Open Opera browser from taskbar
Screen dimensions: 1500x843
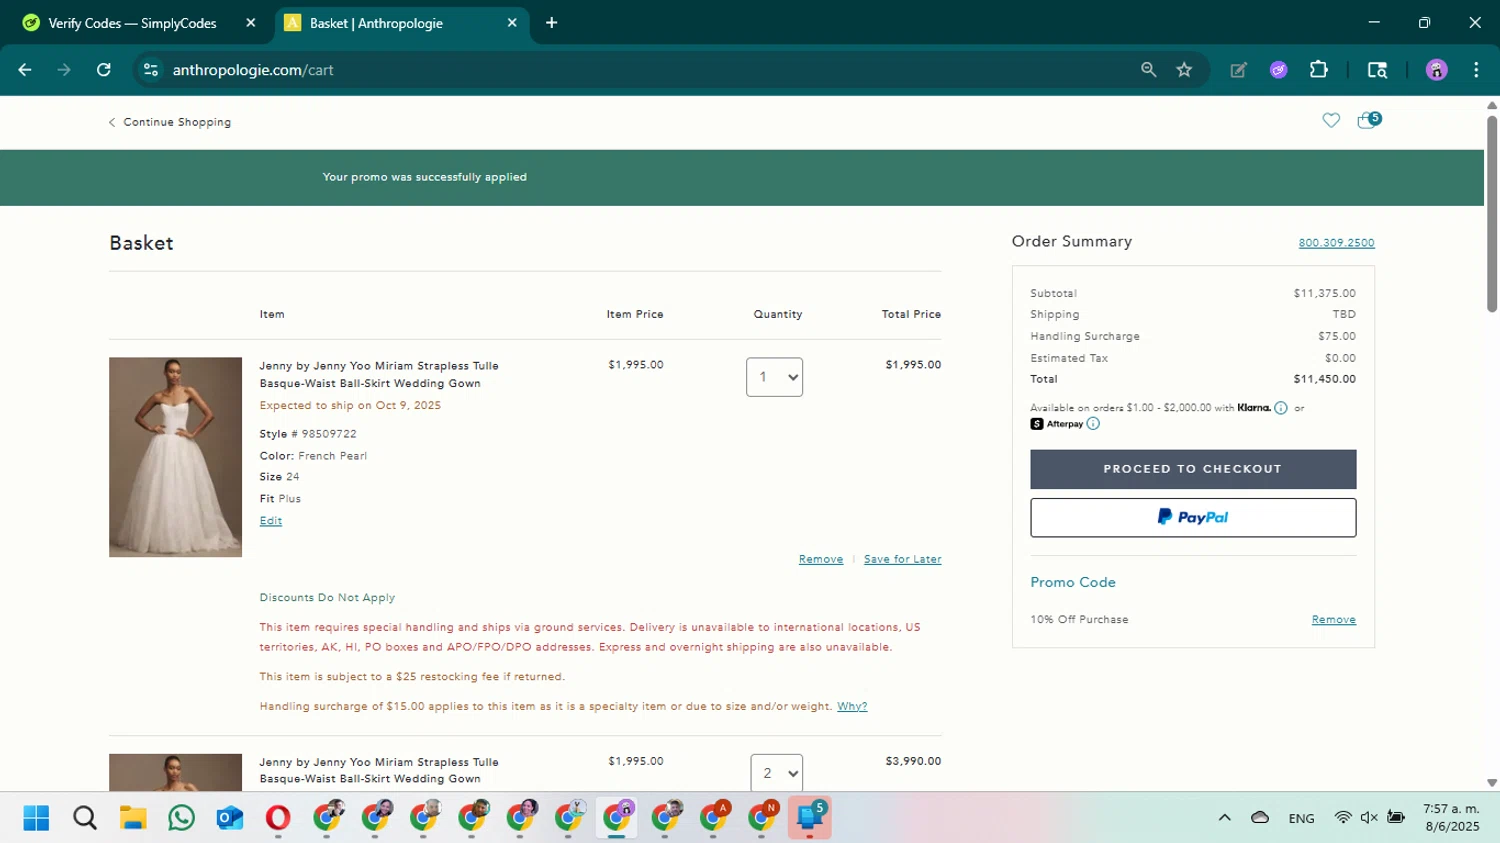click(278, 818)
